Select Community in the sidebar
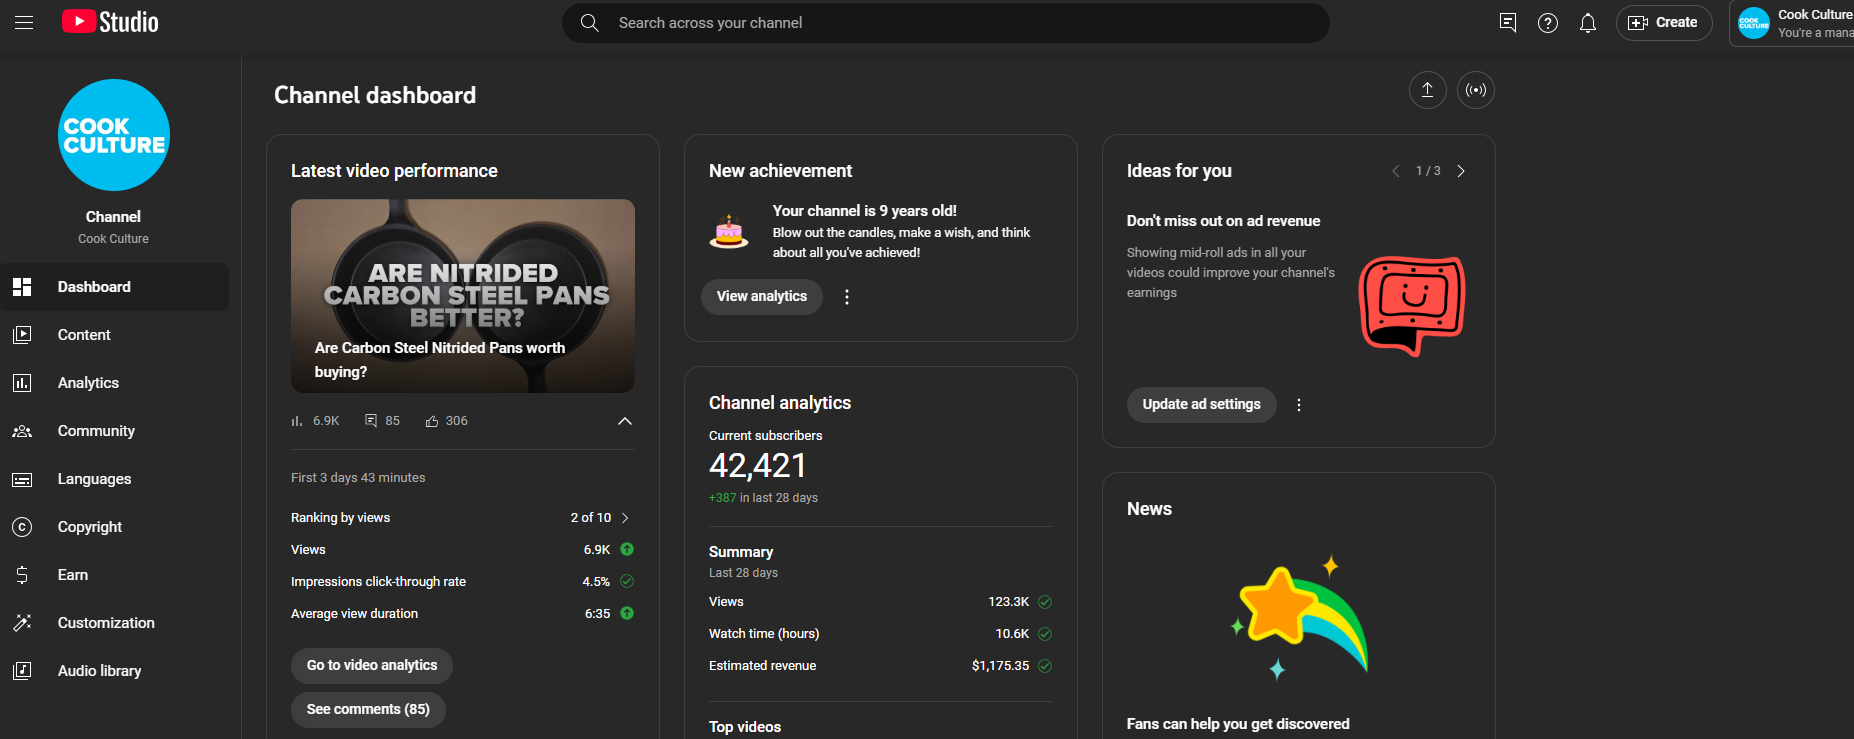This screenshot has height=739, width=1854. coord(114,431)
